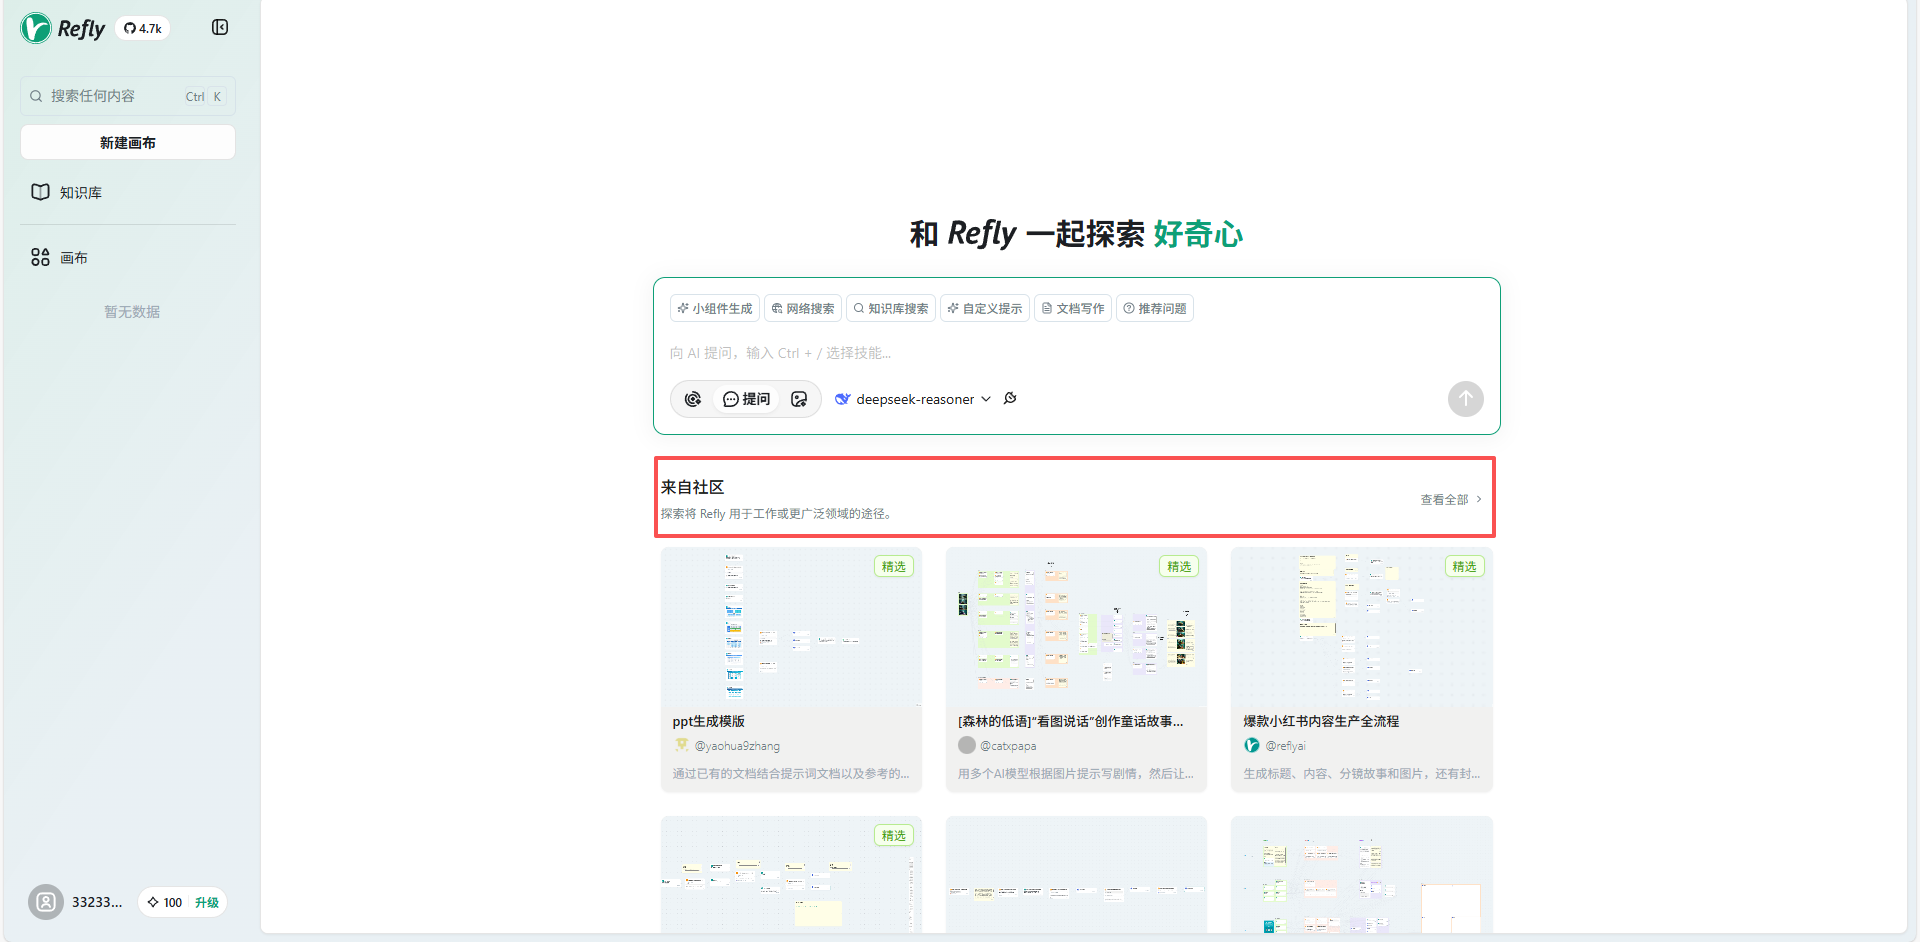Click the 新建画布 button
This screenshot has height=942, width=1920.
pyautogui.click(x=128, y=142)
